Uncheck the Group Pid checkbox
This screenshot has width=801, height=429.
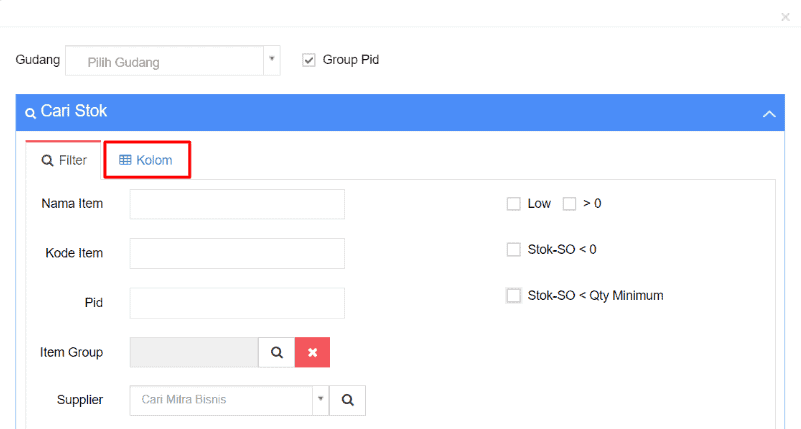coord(309,60)
